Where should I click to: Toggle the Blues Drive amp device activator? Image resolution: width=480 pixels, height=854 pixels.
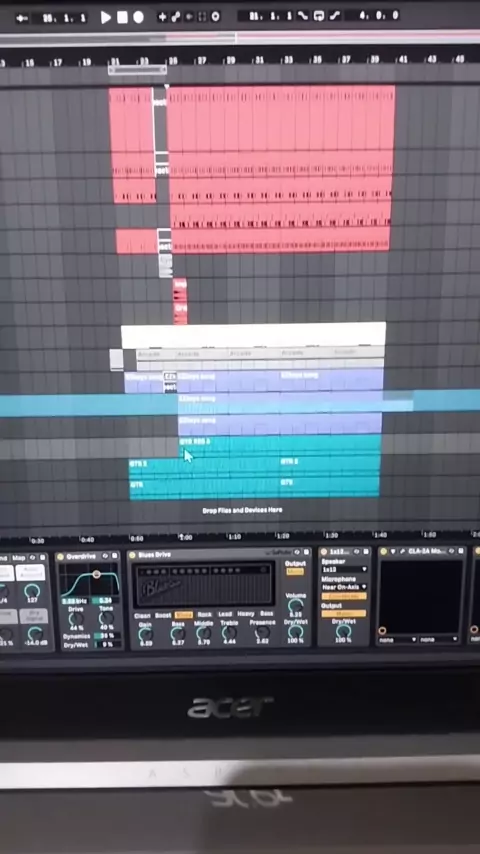click(x=132, y=555)
